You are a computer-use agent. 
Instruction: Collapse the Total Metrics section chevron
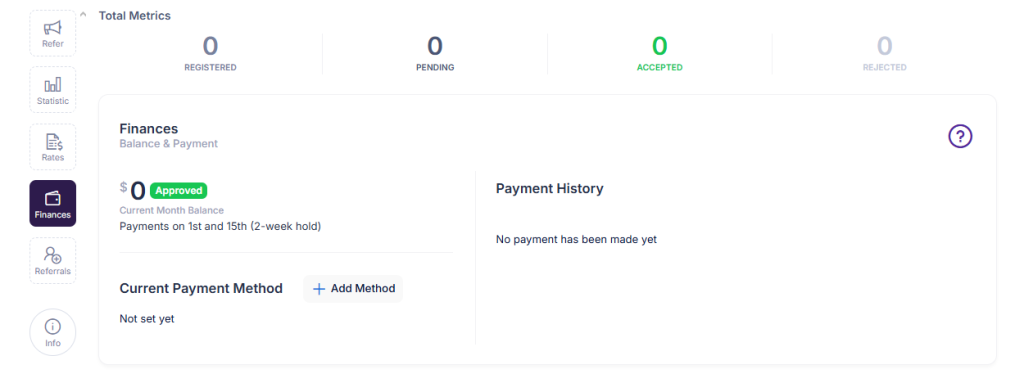tap(83, 14)
